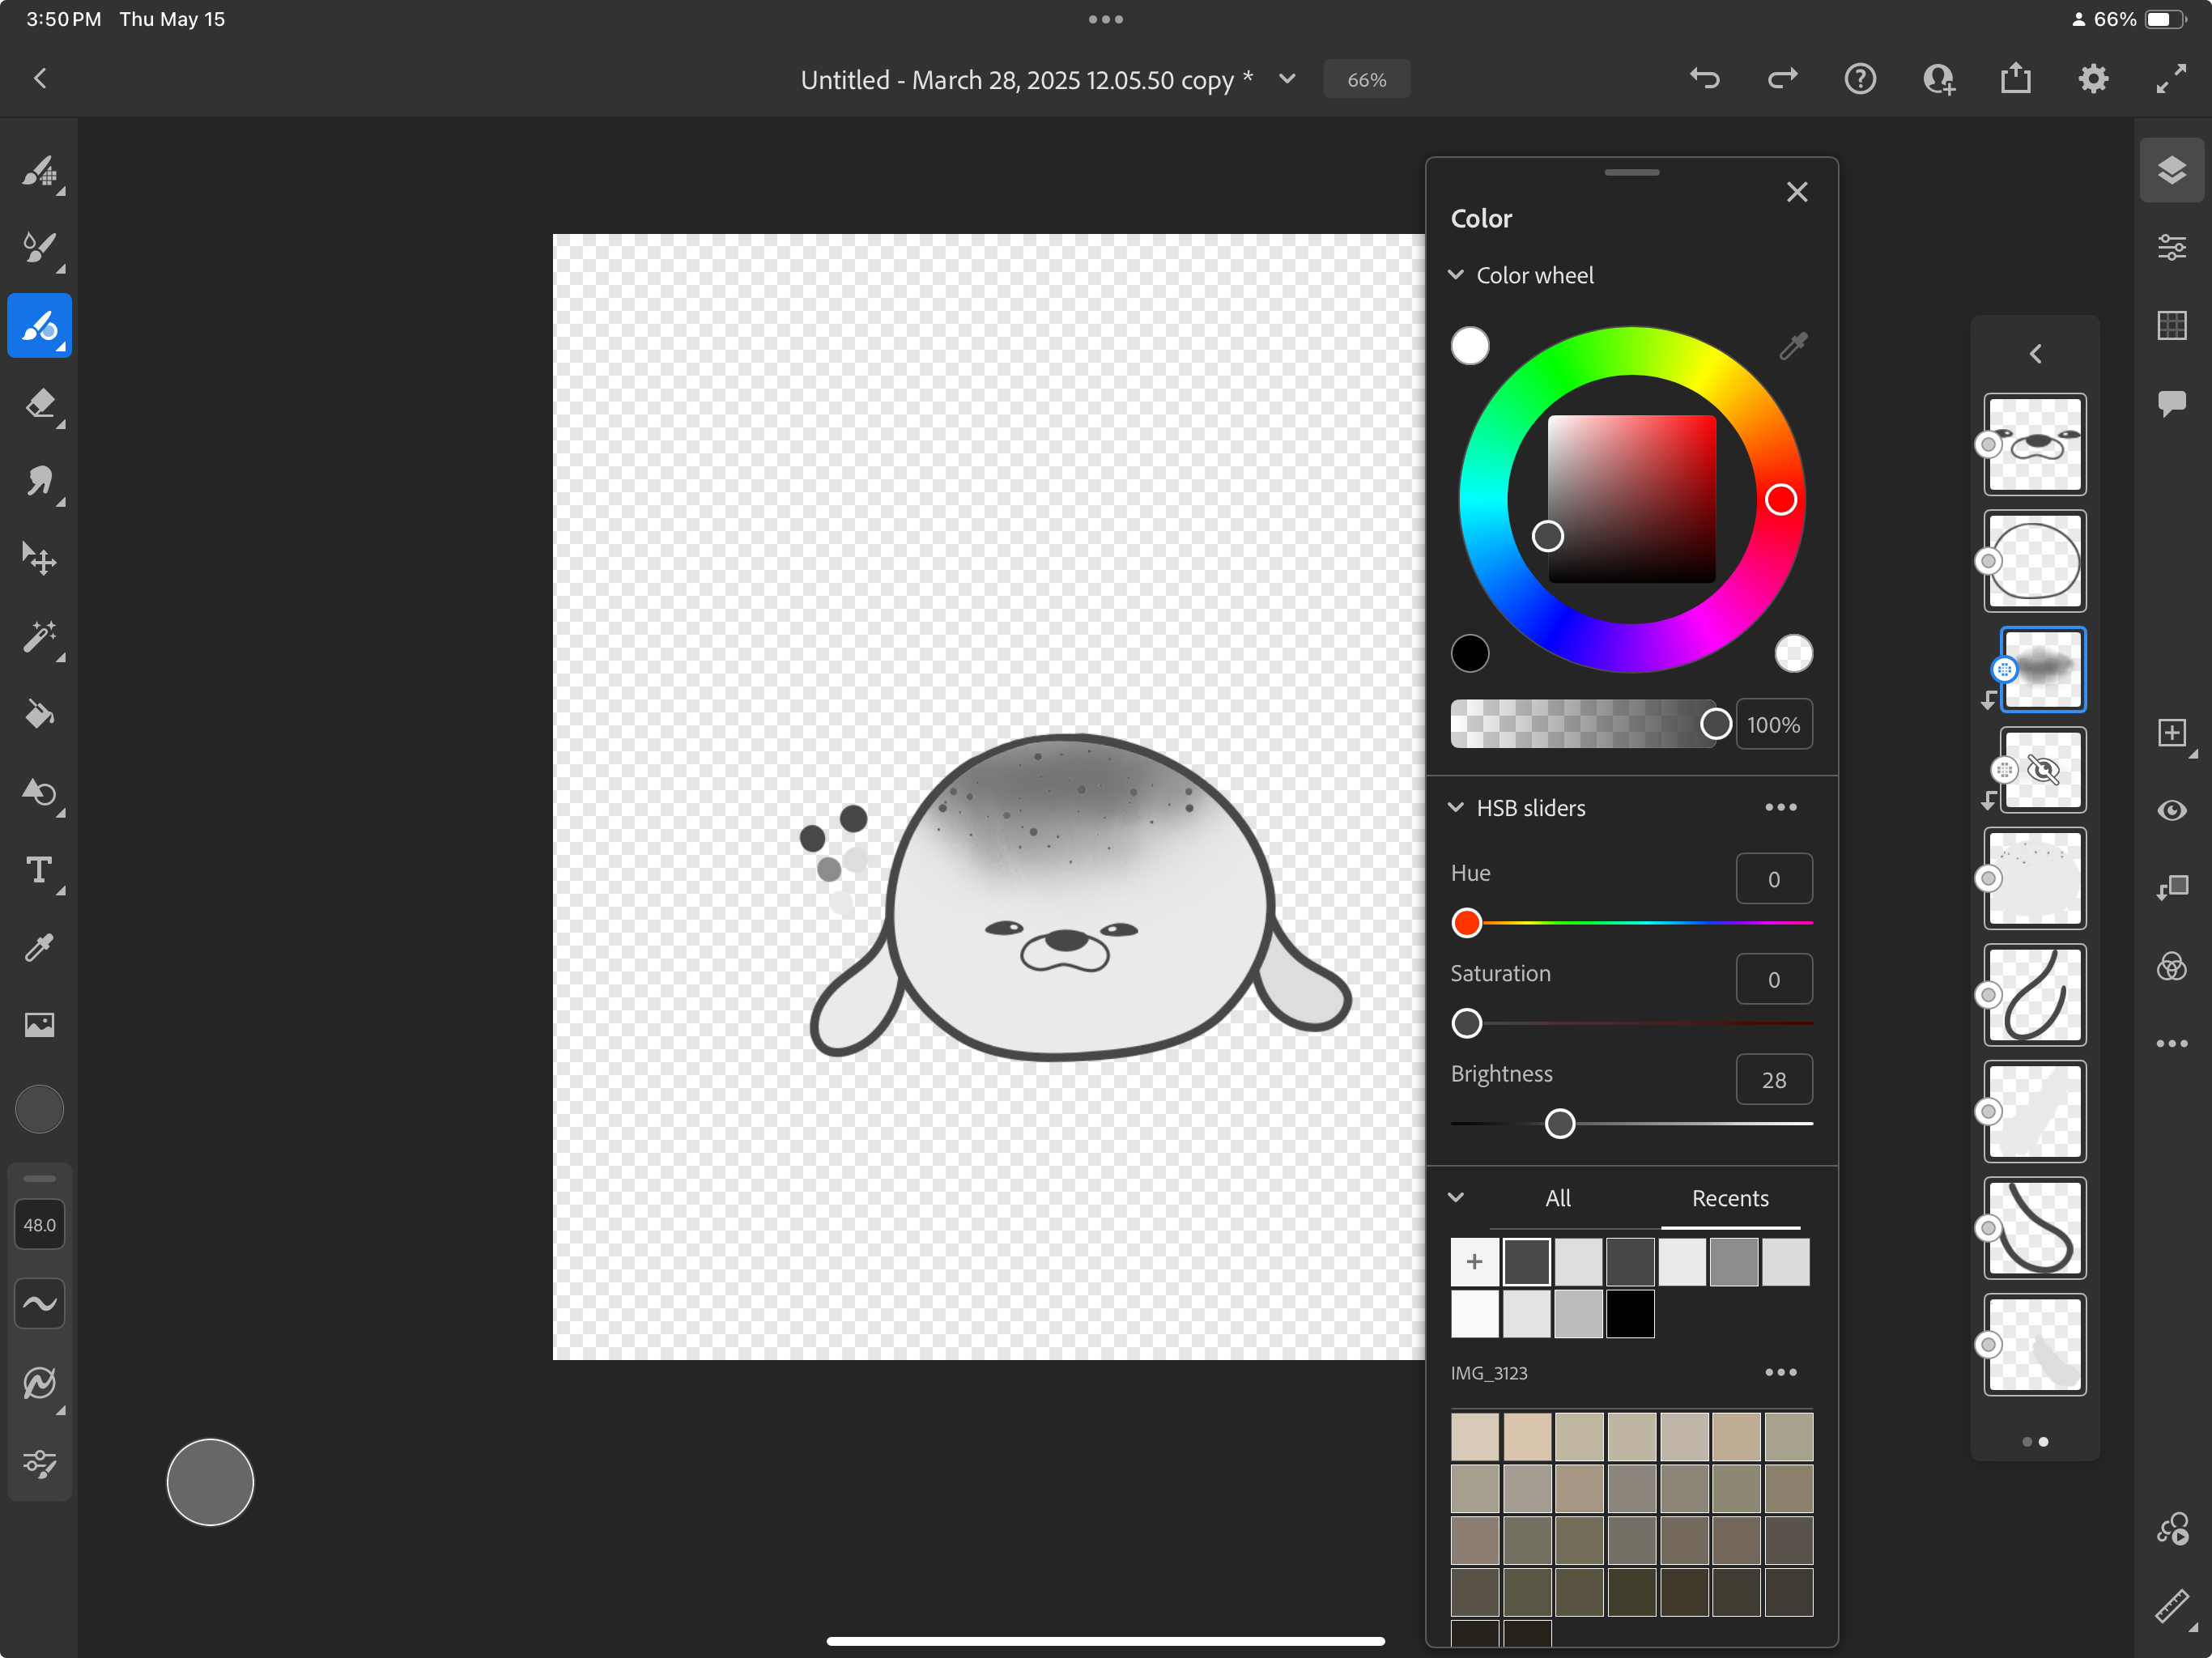Viewport: 2212px width, 1658px height.
Task: Pick the Eyedropper tool in left toolbar
Action: (x=39, y=947)
